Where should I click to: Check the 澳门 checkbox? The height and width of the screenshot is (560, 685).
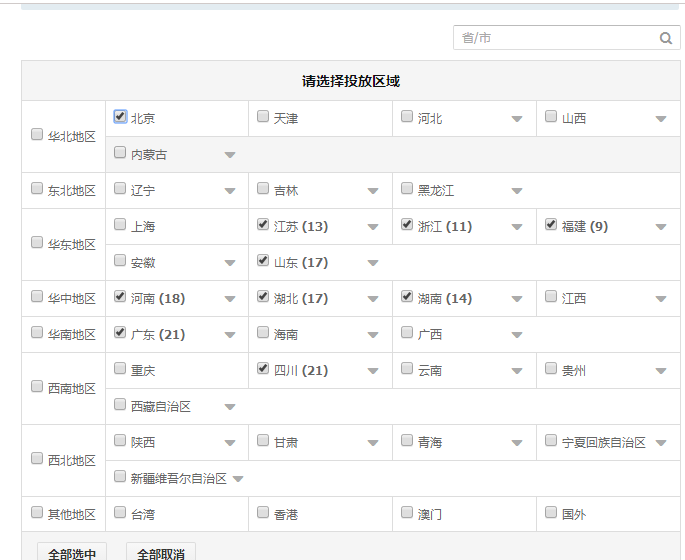407,512
